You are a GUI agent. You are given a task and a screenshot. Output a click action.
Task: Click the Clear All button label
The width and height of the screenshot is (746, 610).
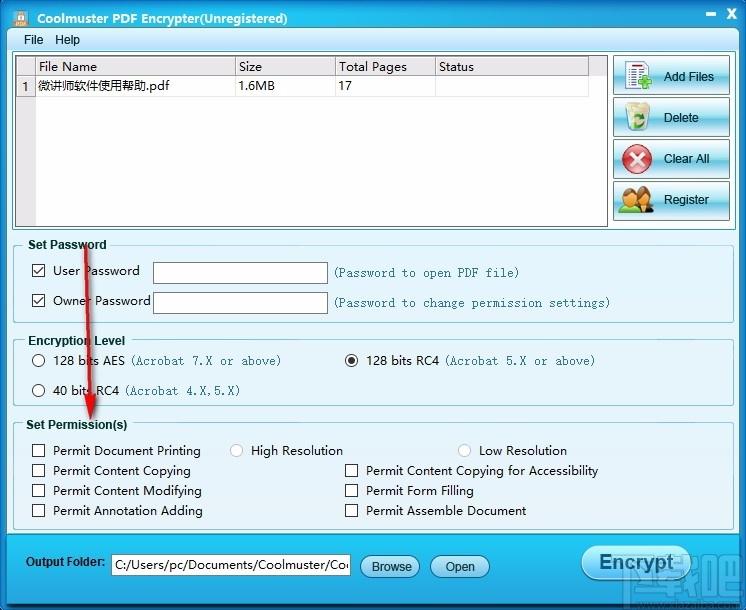pyautogui.click(x=686, y=158)
